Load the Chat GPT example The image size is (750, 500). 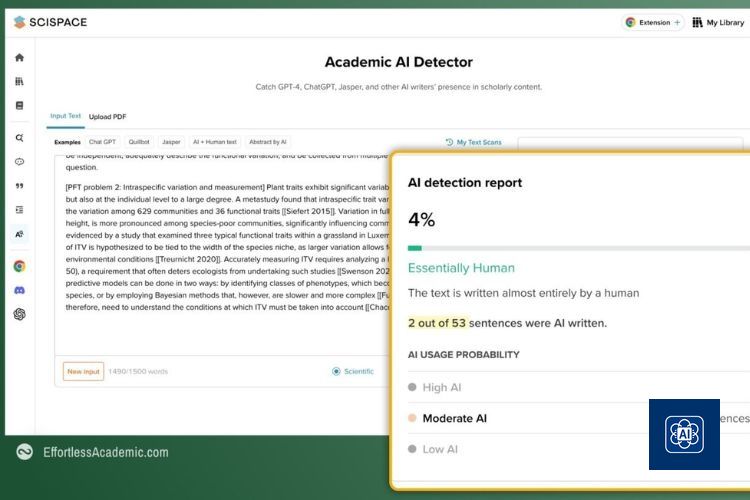pyautogui.click(x=102, y=142)
